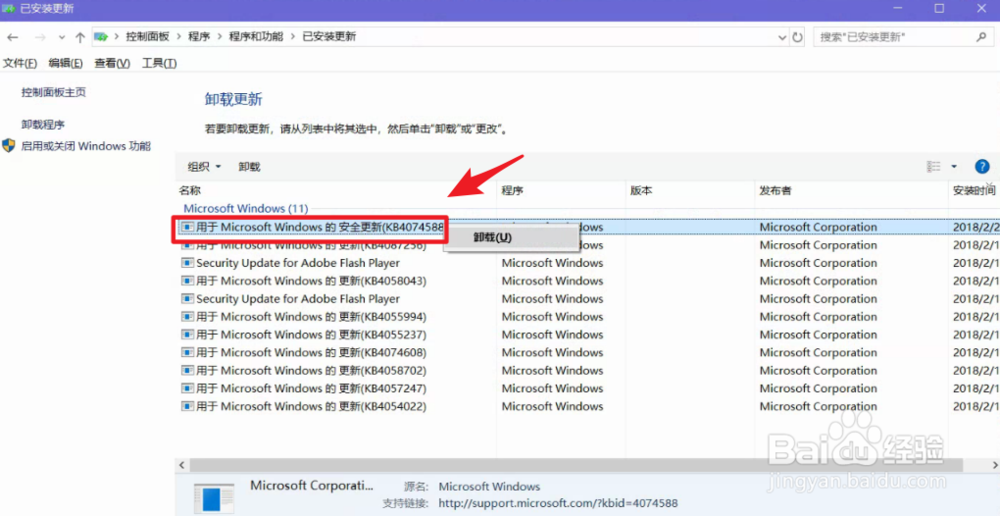Open the blue help icon

(982, 166)
